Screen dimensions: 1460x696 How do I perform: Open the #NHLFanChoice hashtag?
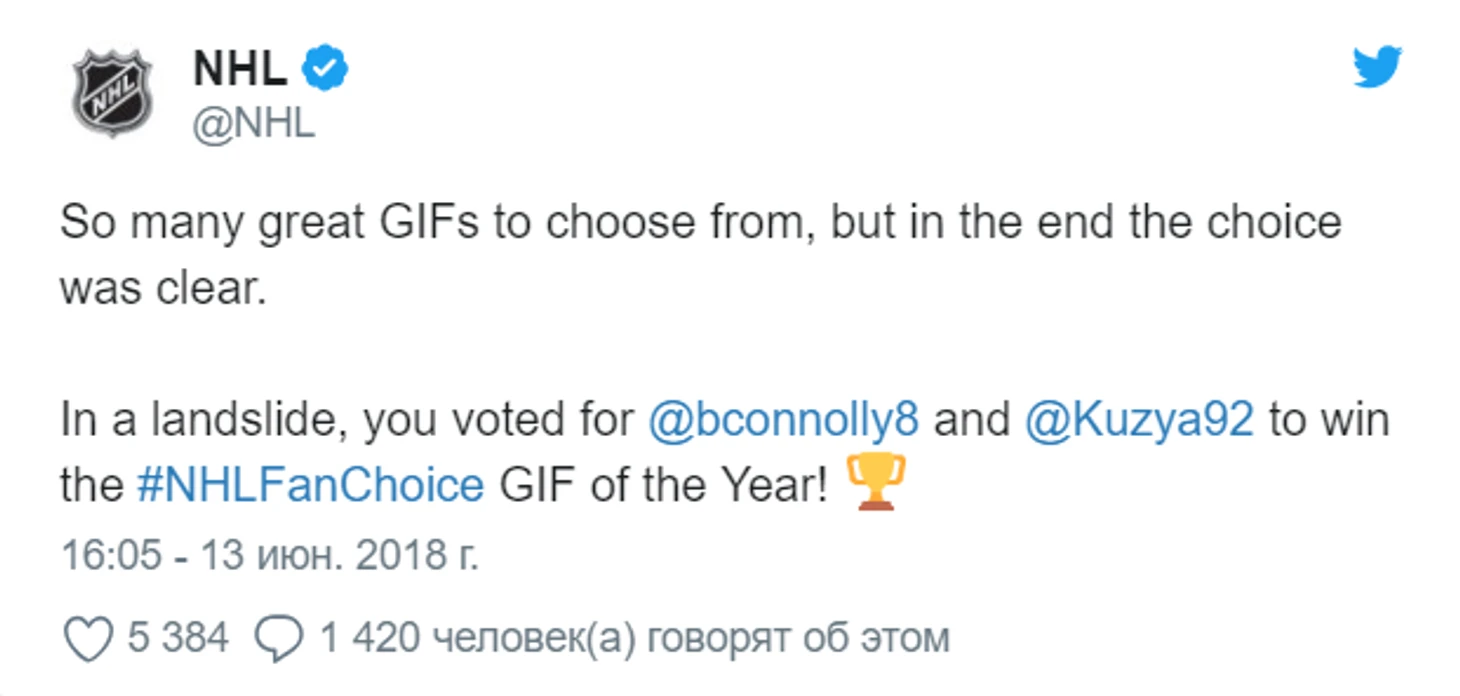310,486
